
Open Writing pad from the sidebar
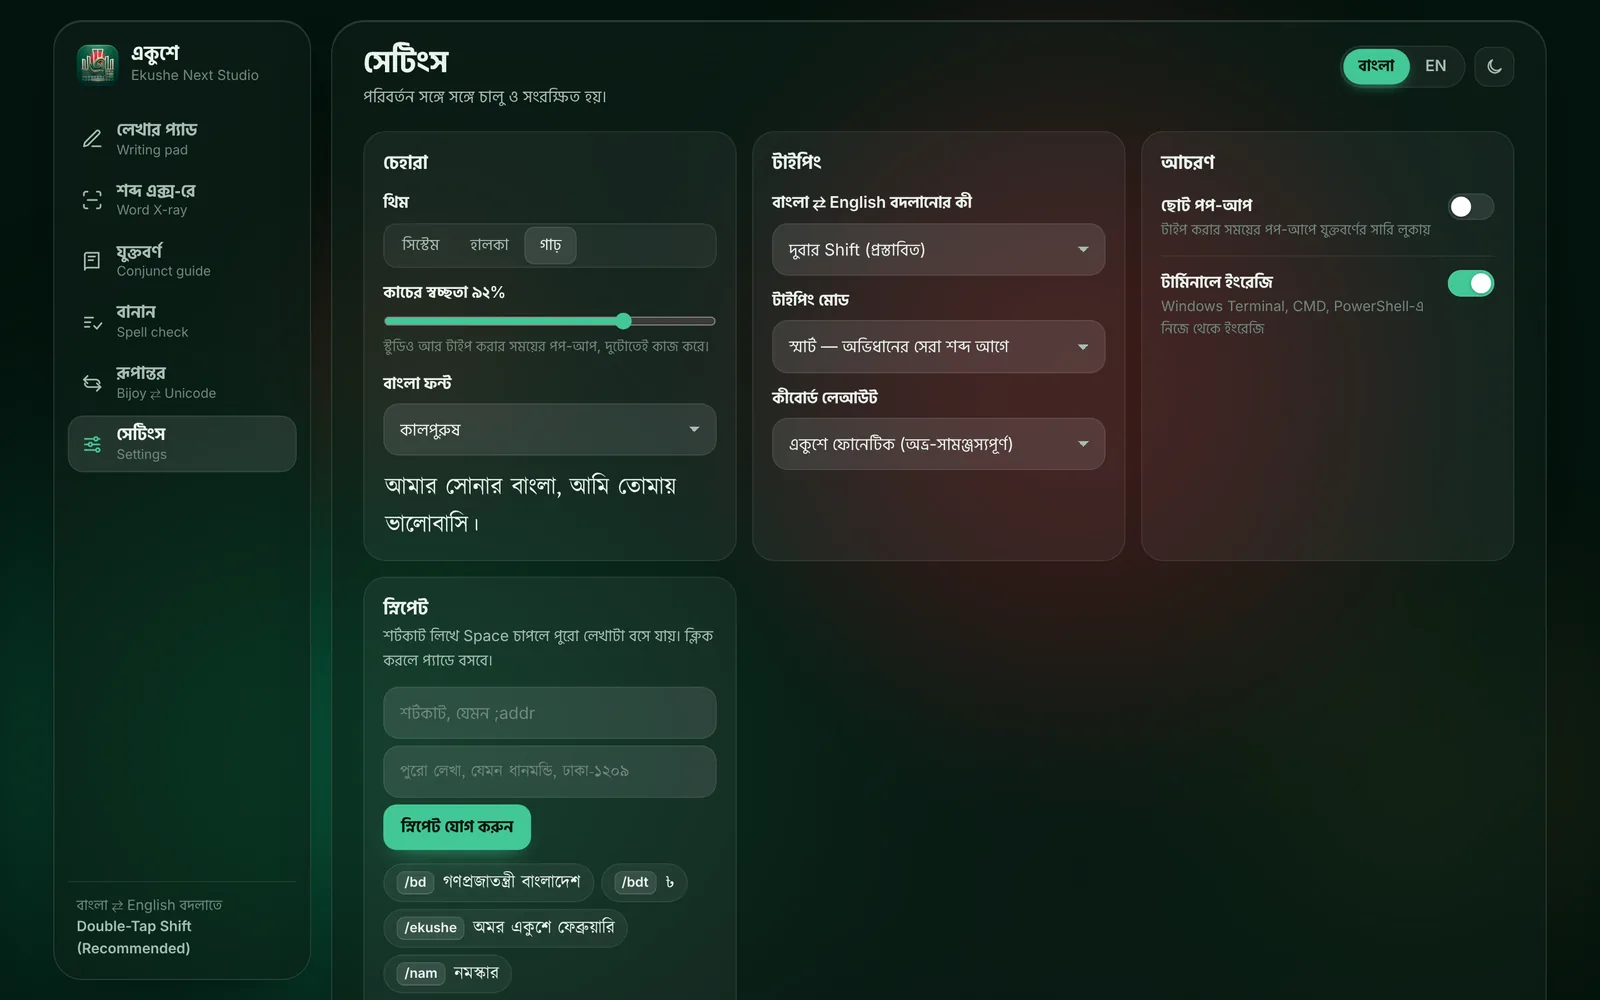182,139
